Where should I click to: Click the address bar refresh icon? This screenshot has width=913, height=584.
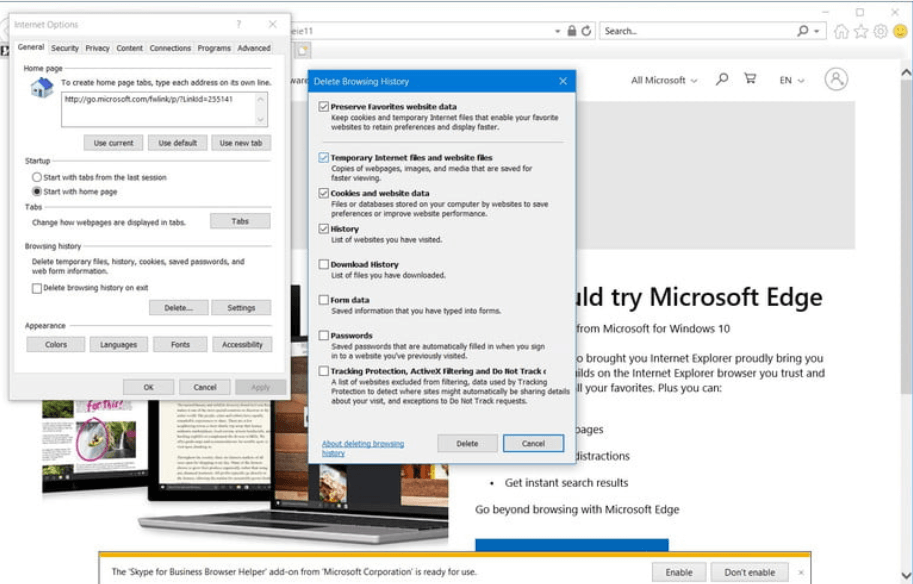pos(586,31)
